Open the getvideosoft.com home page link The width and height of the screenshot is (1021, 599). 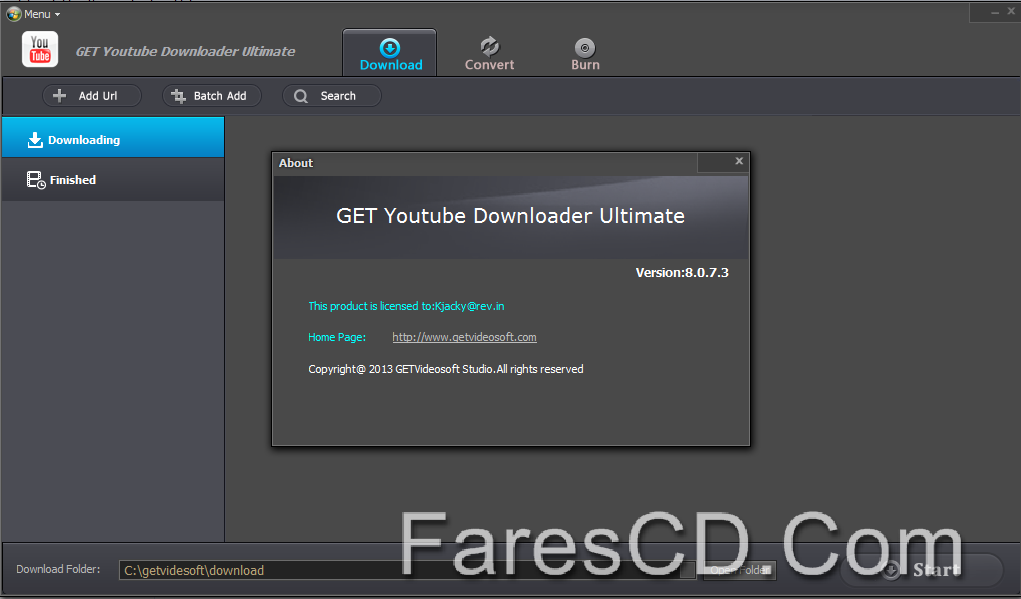coord(464,337)
